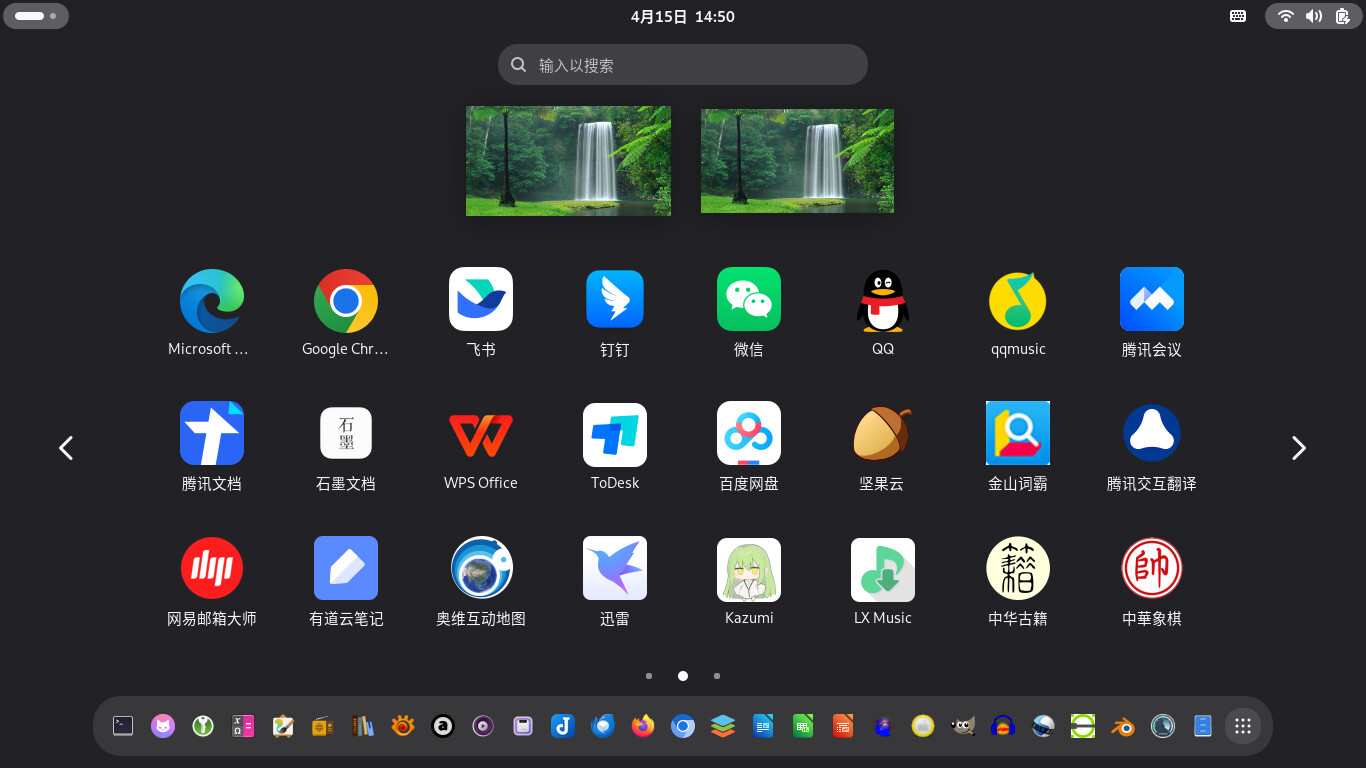Image resolution: width=1366 pixels, height=768 pixels.
Task: Toggle the Activities overview indicator in the top bar
Action: [x=36, y=16]
